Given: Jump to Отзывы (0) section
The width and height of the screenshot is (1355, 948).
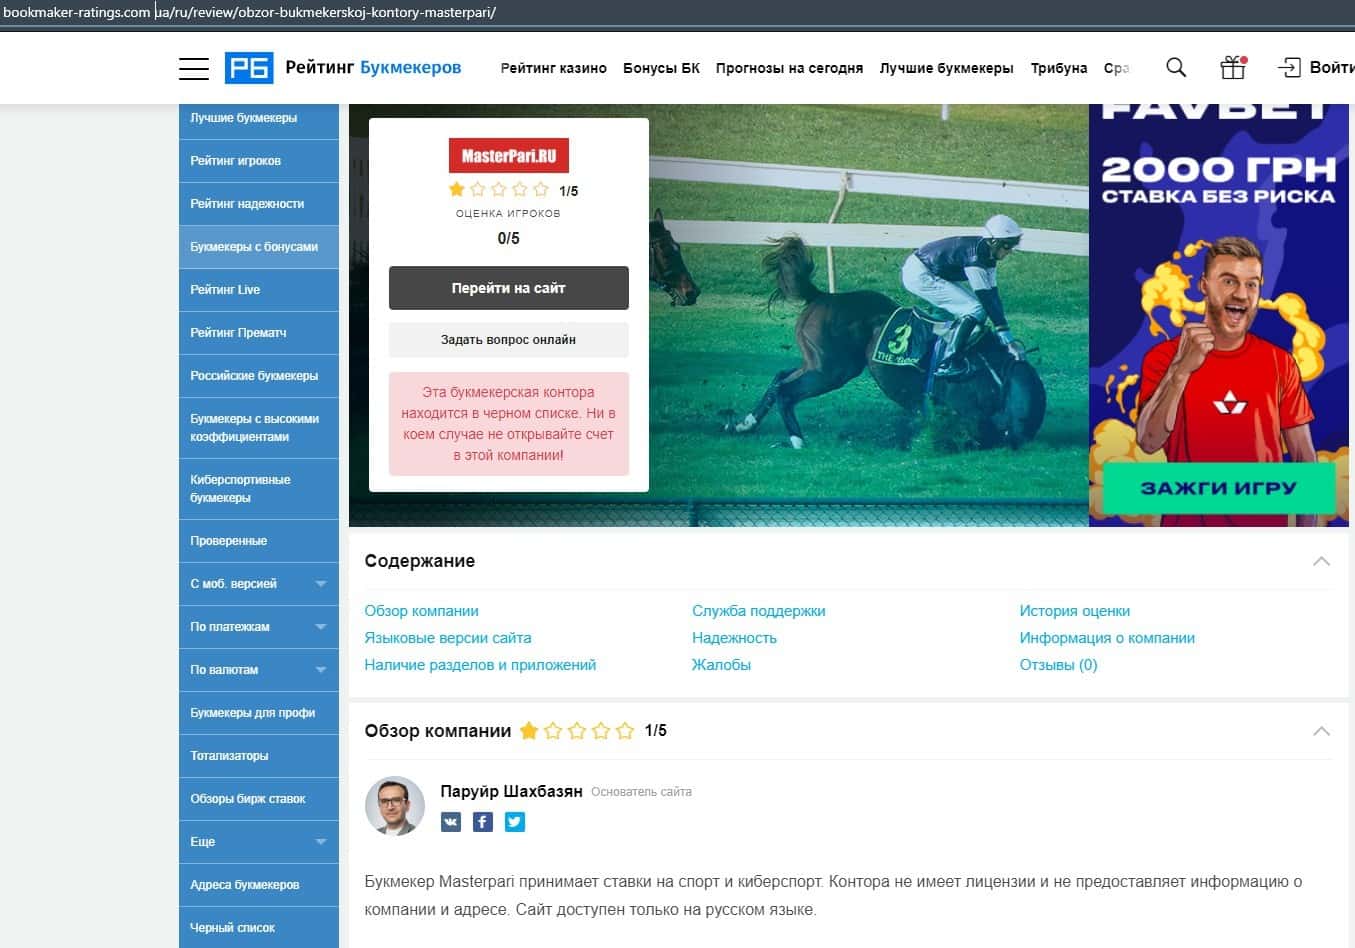Looking at the screenshot, I should coord(1058,665).
